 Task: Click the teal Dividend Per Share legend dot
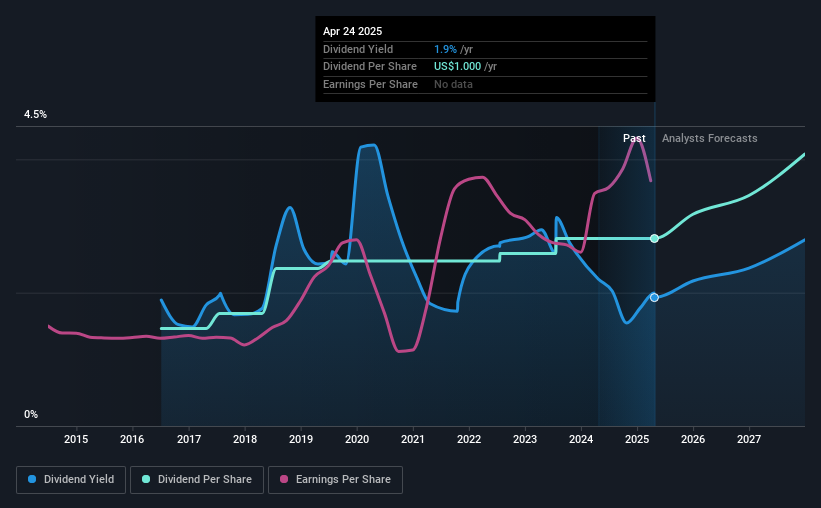(x=146, y=479)
